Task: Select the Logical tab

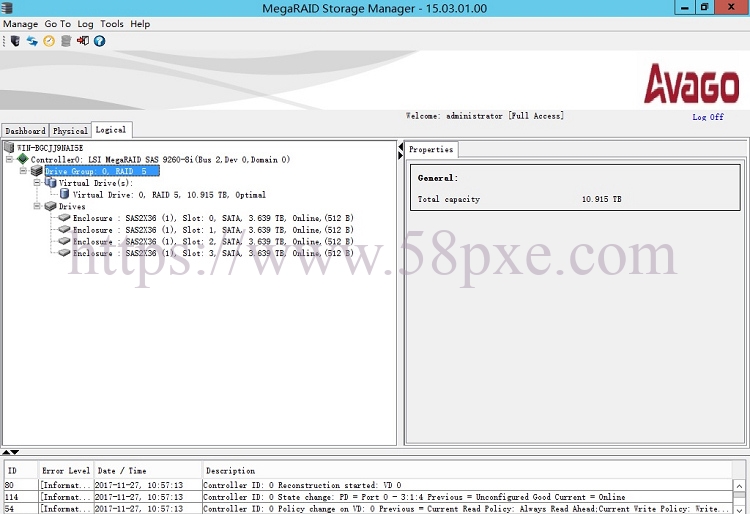Action: coord(111,130)
